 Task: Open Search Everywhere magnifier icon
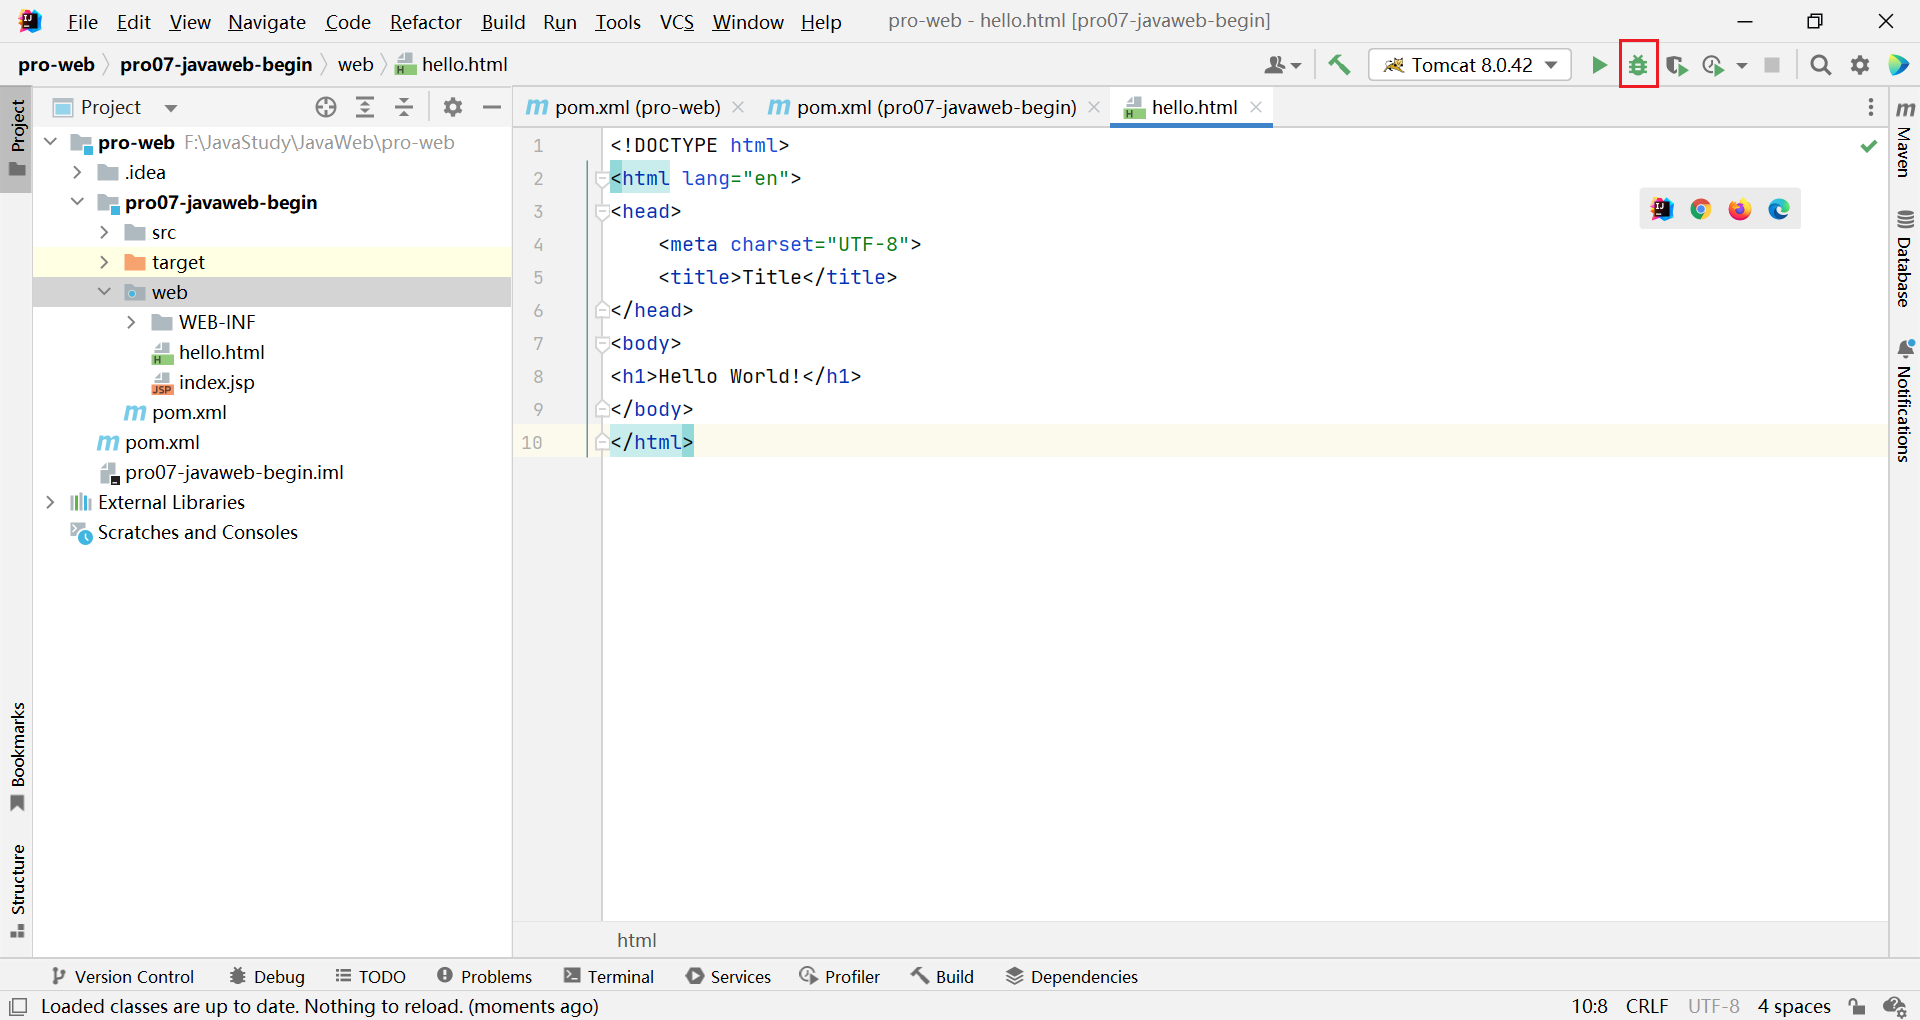pyautogui.click(x=1821, y=65)
